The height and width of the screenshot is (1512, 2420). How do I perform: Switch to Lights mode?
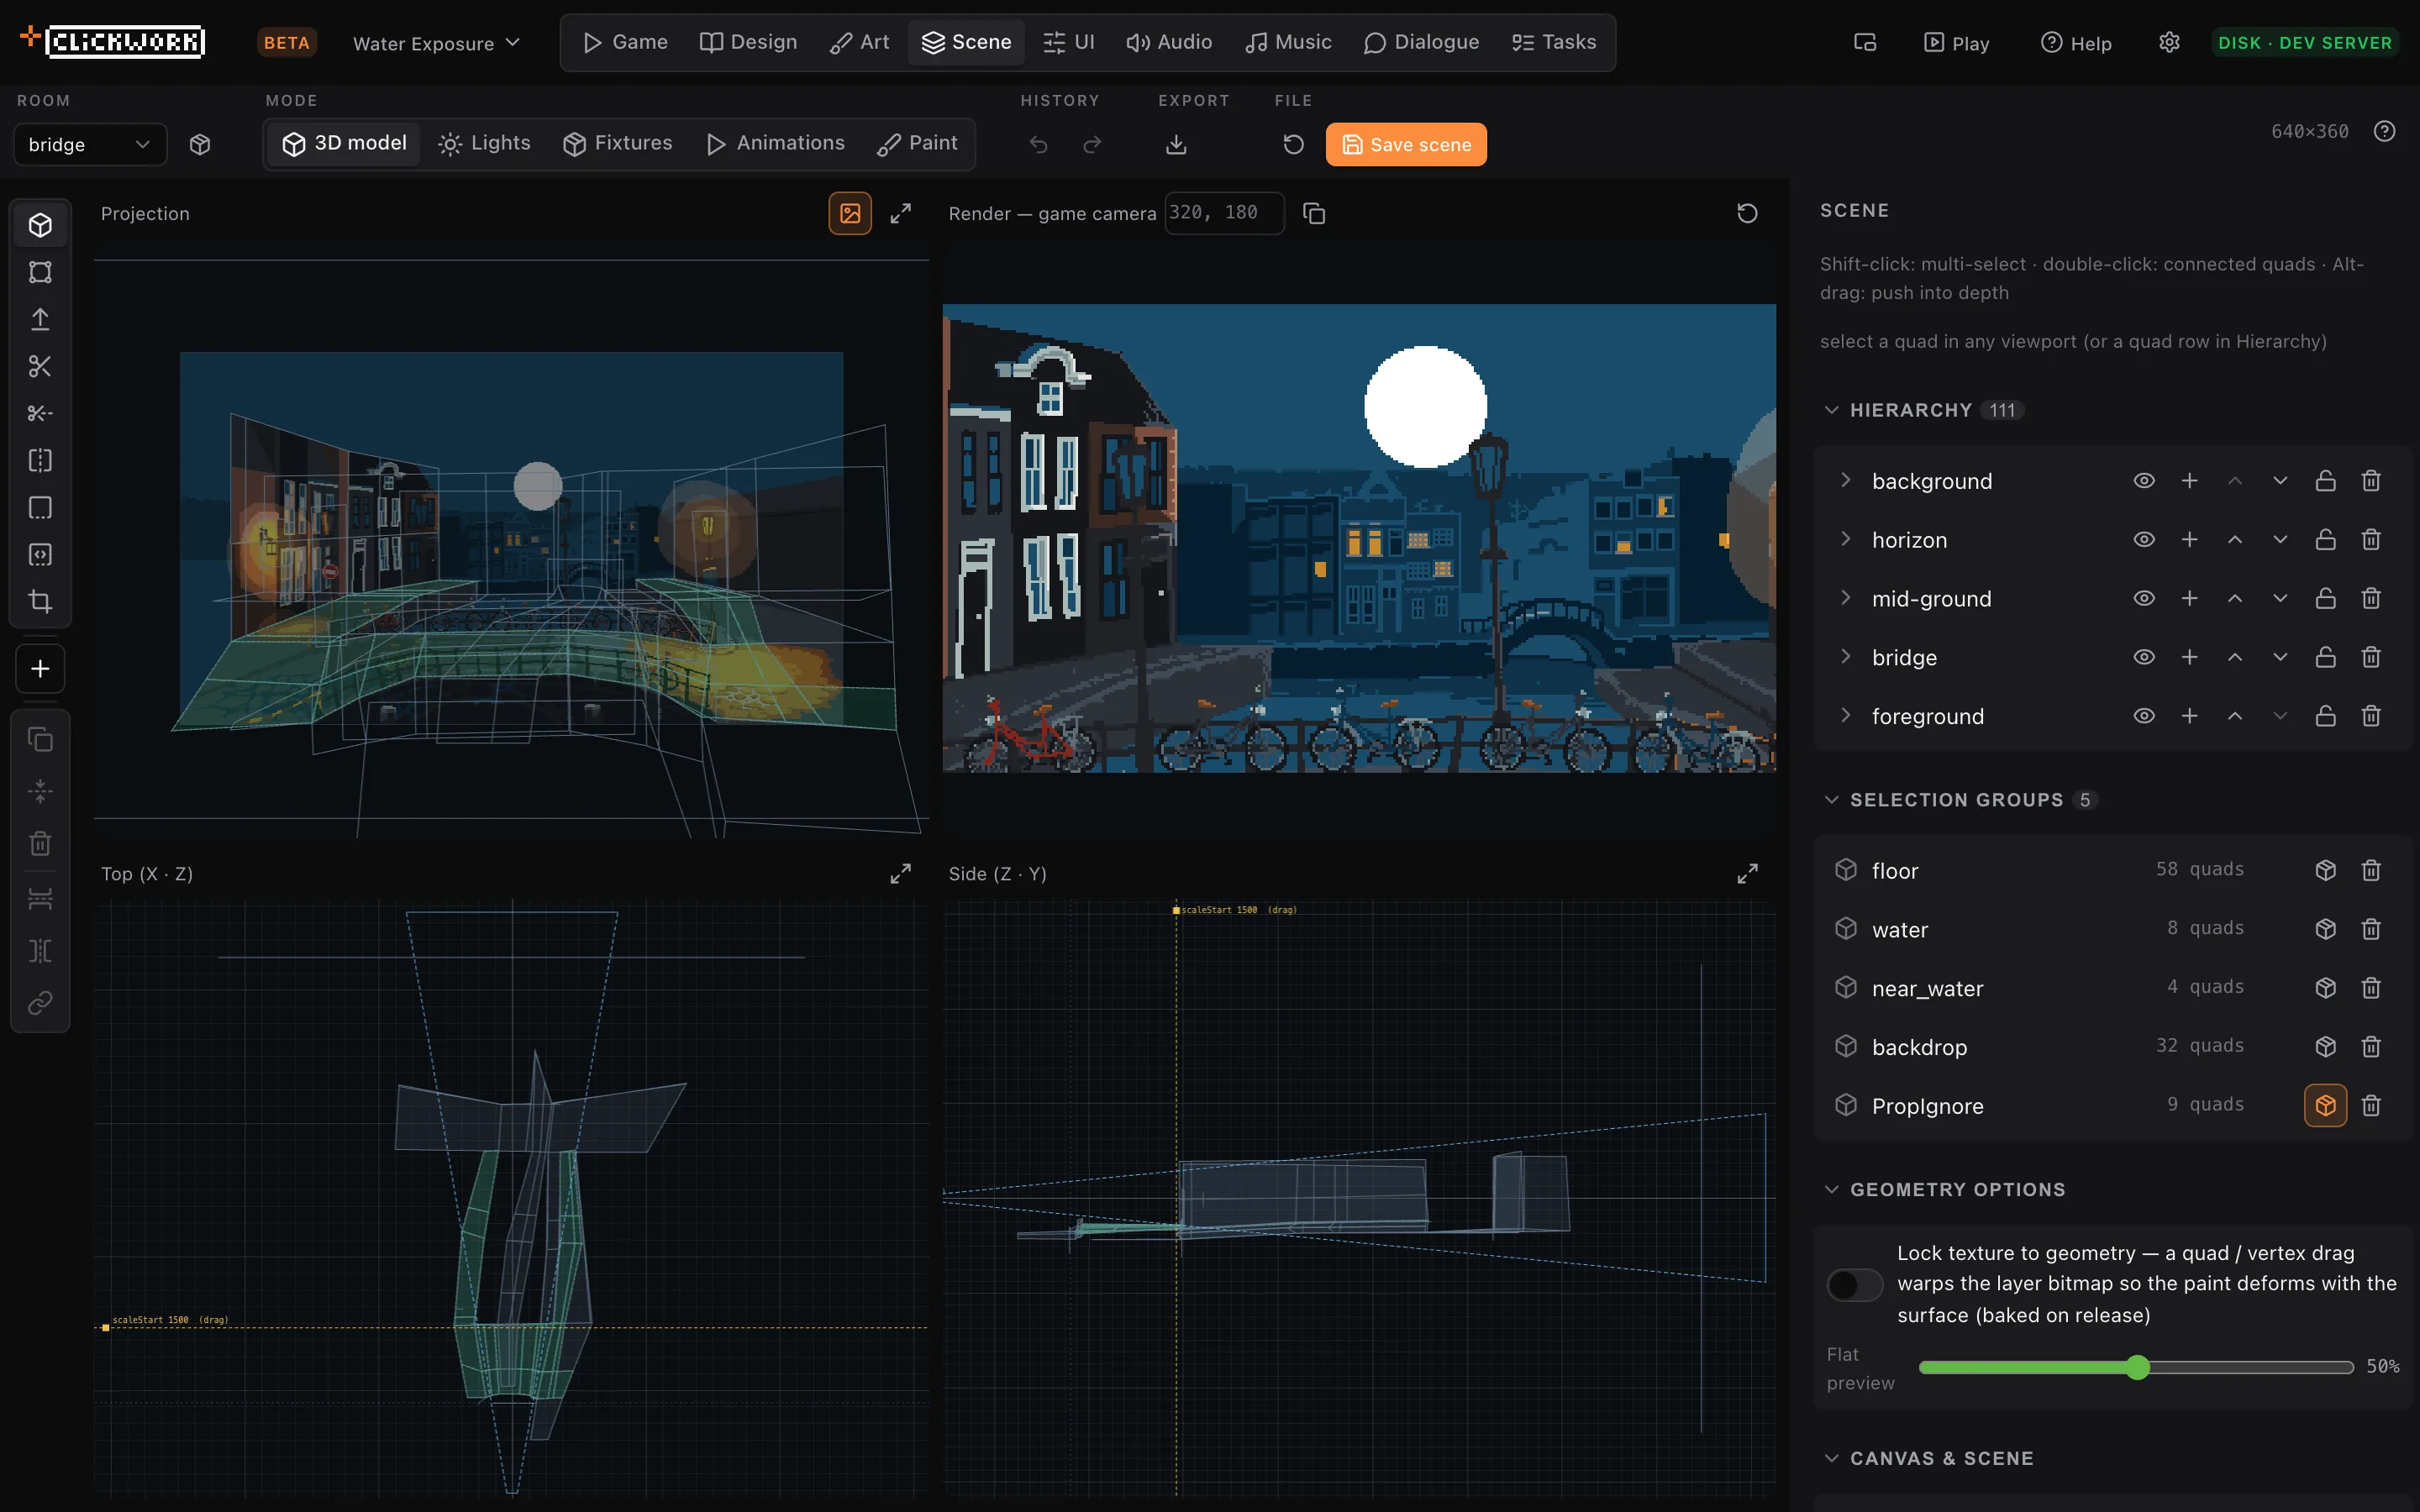(x=485, y=143)
